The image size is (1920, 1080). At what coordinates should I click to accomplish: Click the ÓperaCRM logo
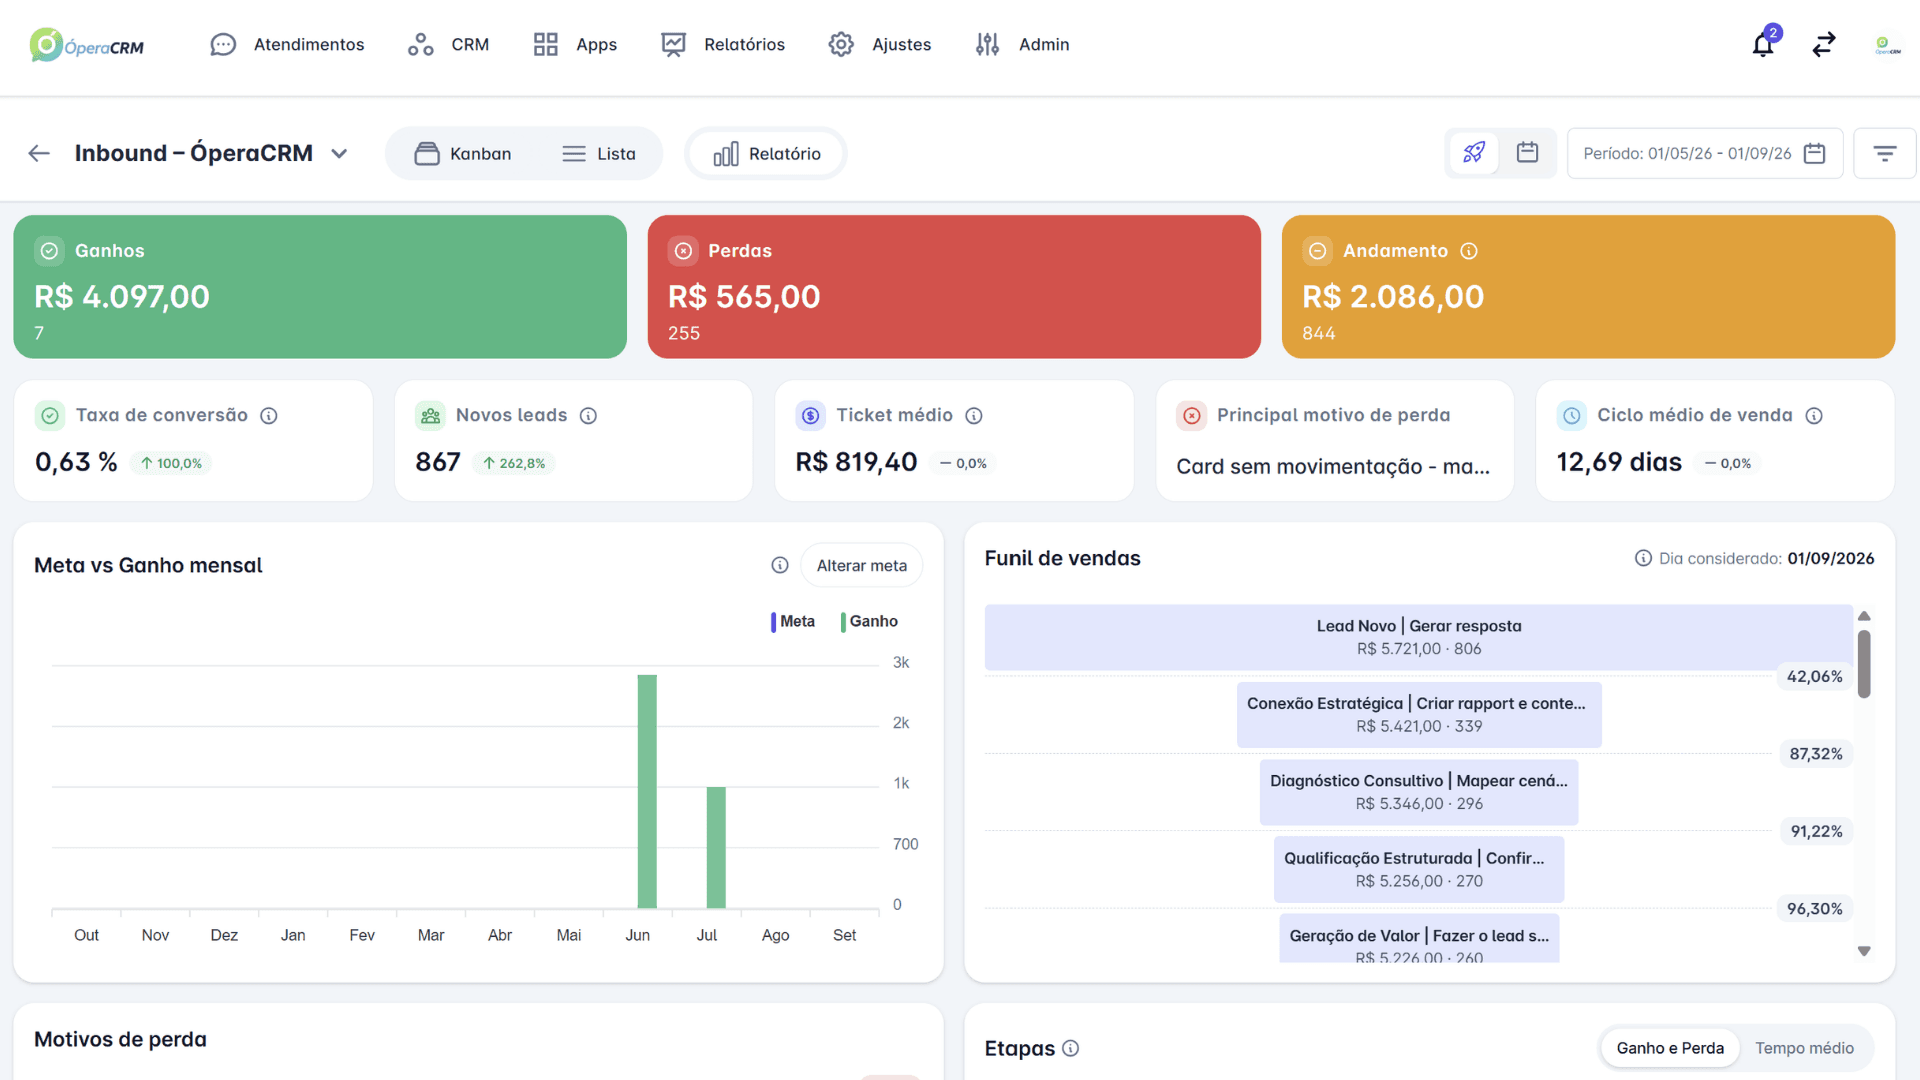[x=87, y=45]
